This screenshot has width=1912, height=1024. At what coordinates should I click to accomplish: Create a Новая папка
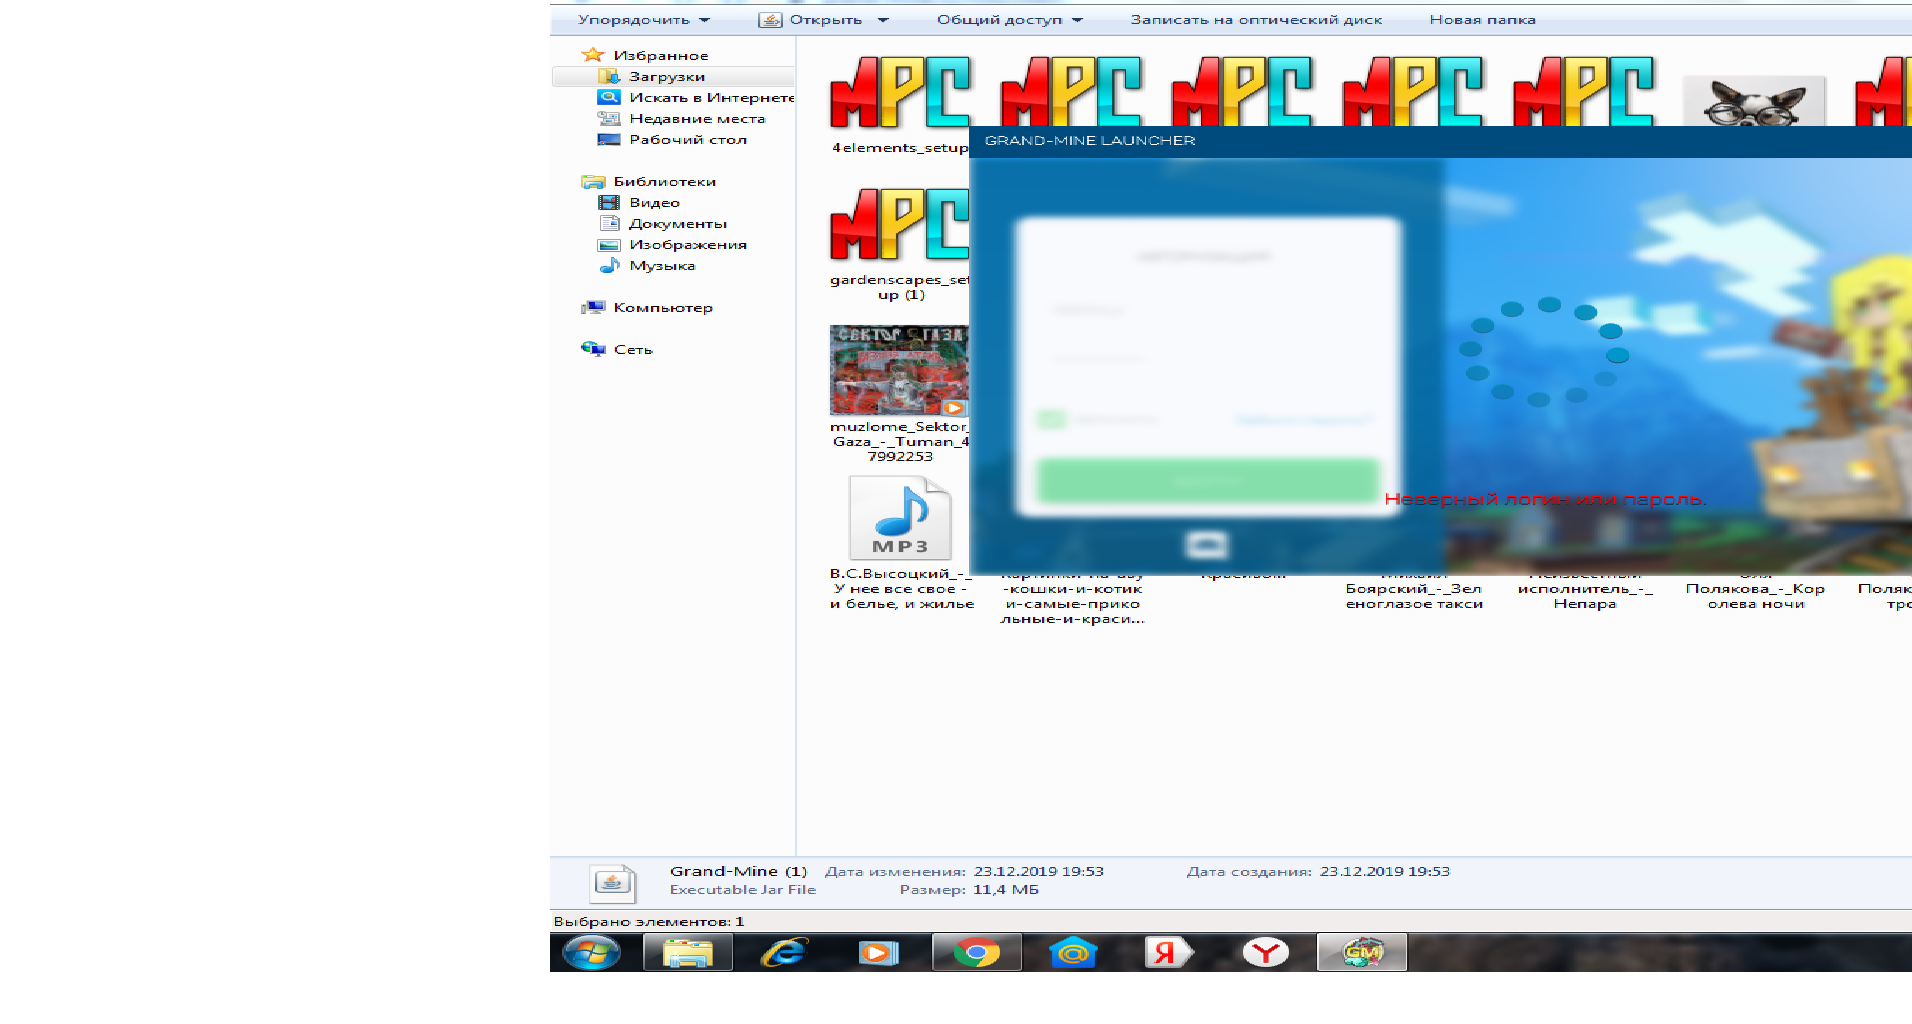pos(1482,20)
